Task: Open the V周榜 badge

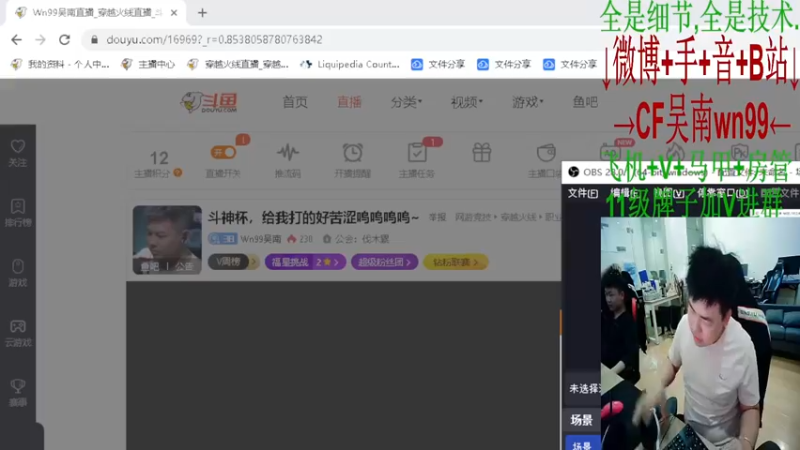Action: coord(234,262)
